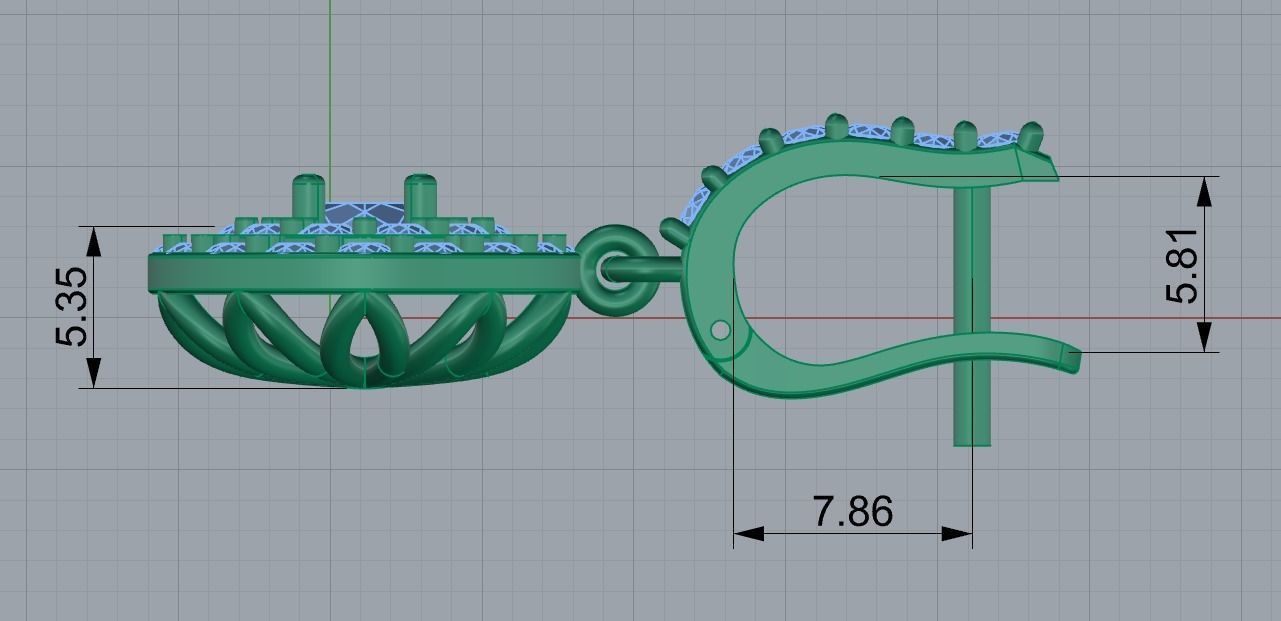
Task: Click the small hinge hole on the clasp
Action: [718, 329]
